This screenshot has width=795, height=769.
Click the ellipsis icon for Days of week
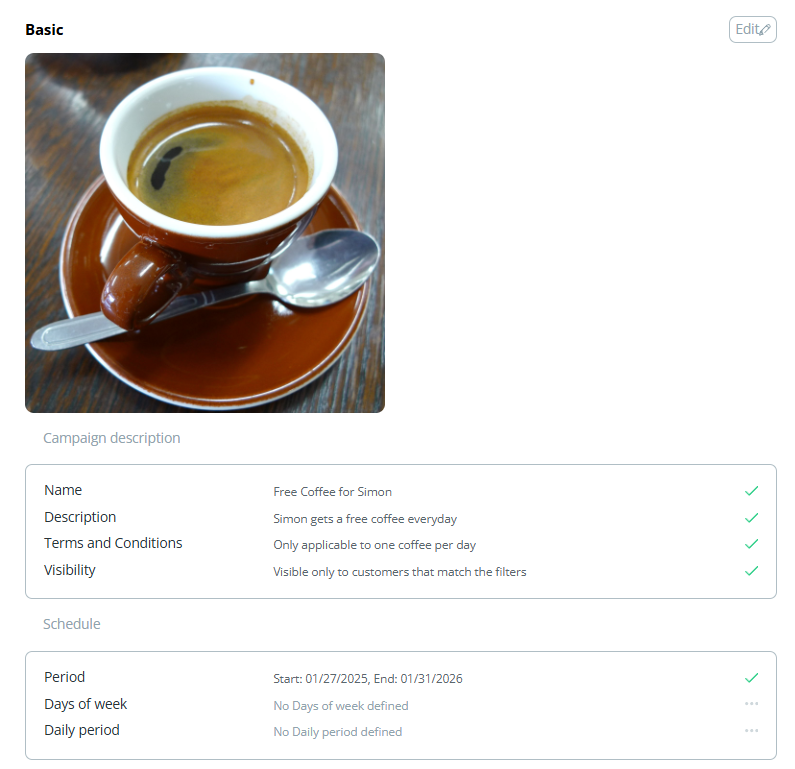pos(751,704)
